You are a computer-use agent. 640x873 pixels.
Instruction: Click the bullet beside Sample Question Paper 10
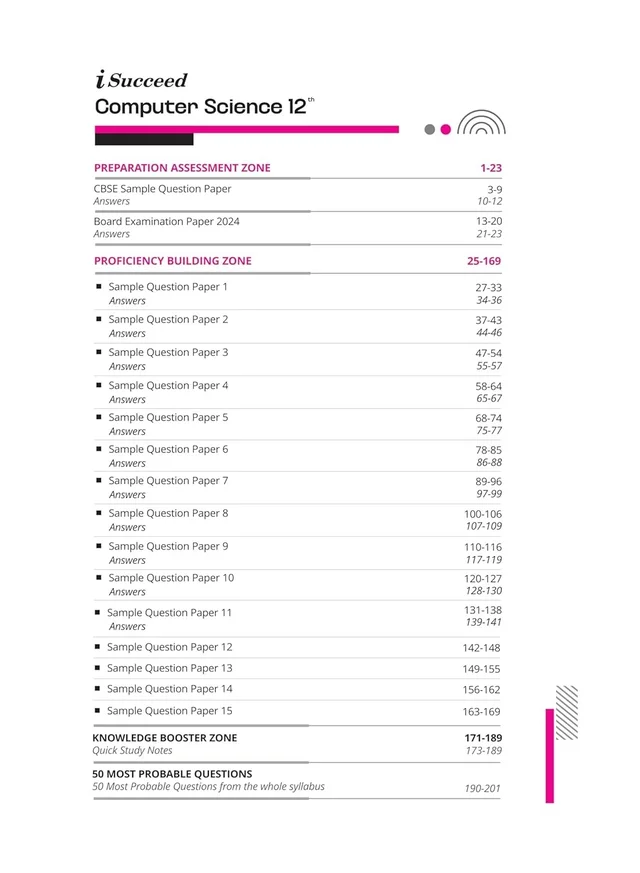pos(99,577)
